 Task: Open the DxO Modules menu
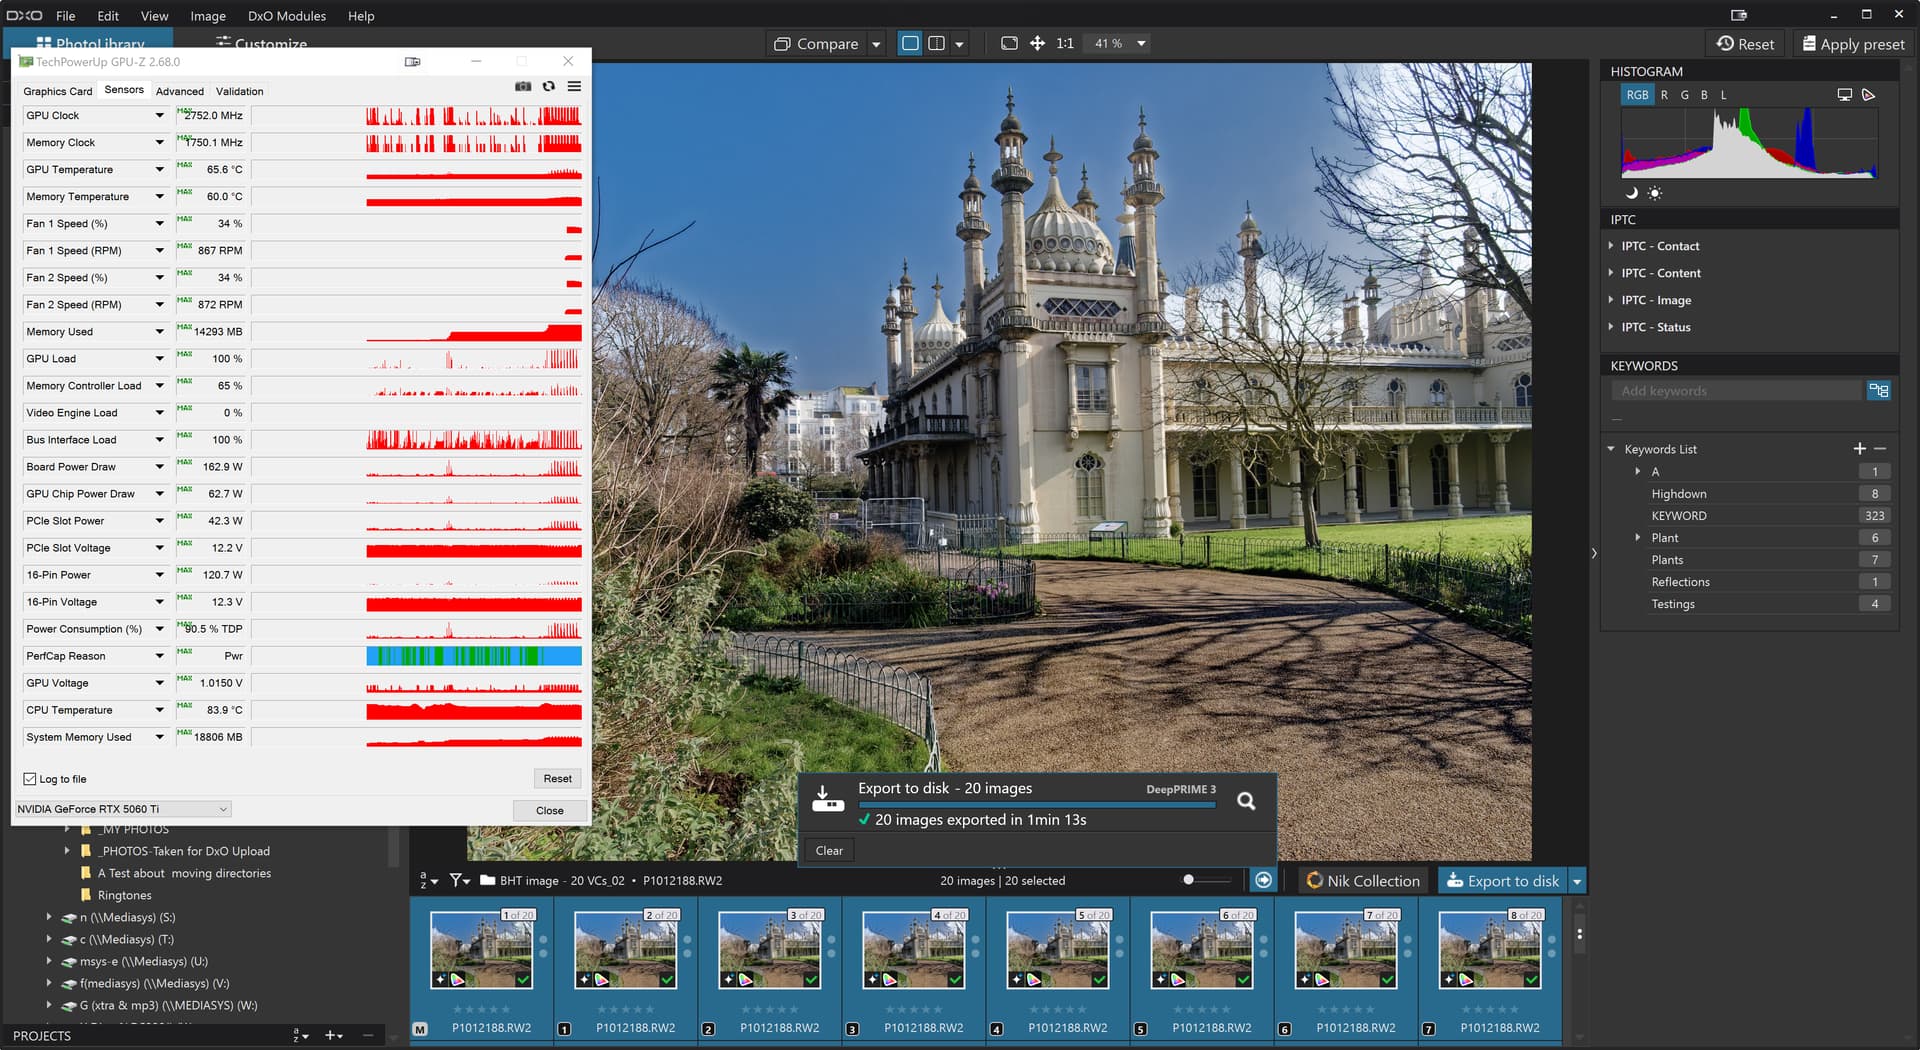(286, 16)
